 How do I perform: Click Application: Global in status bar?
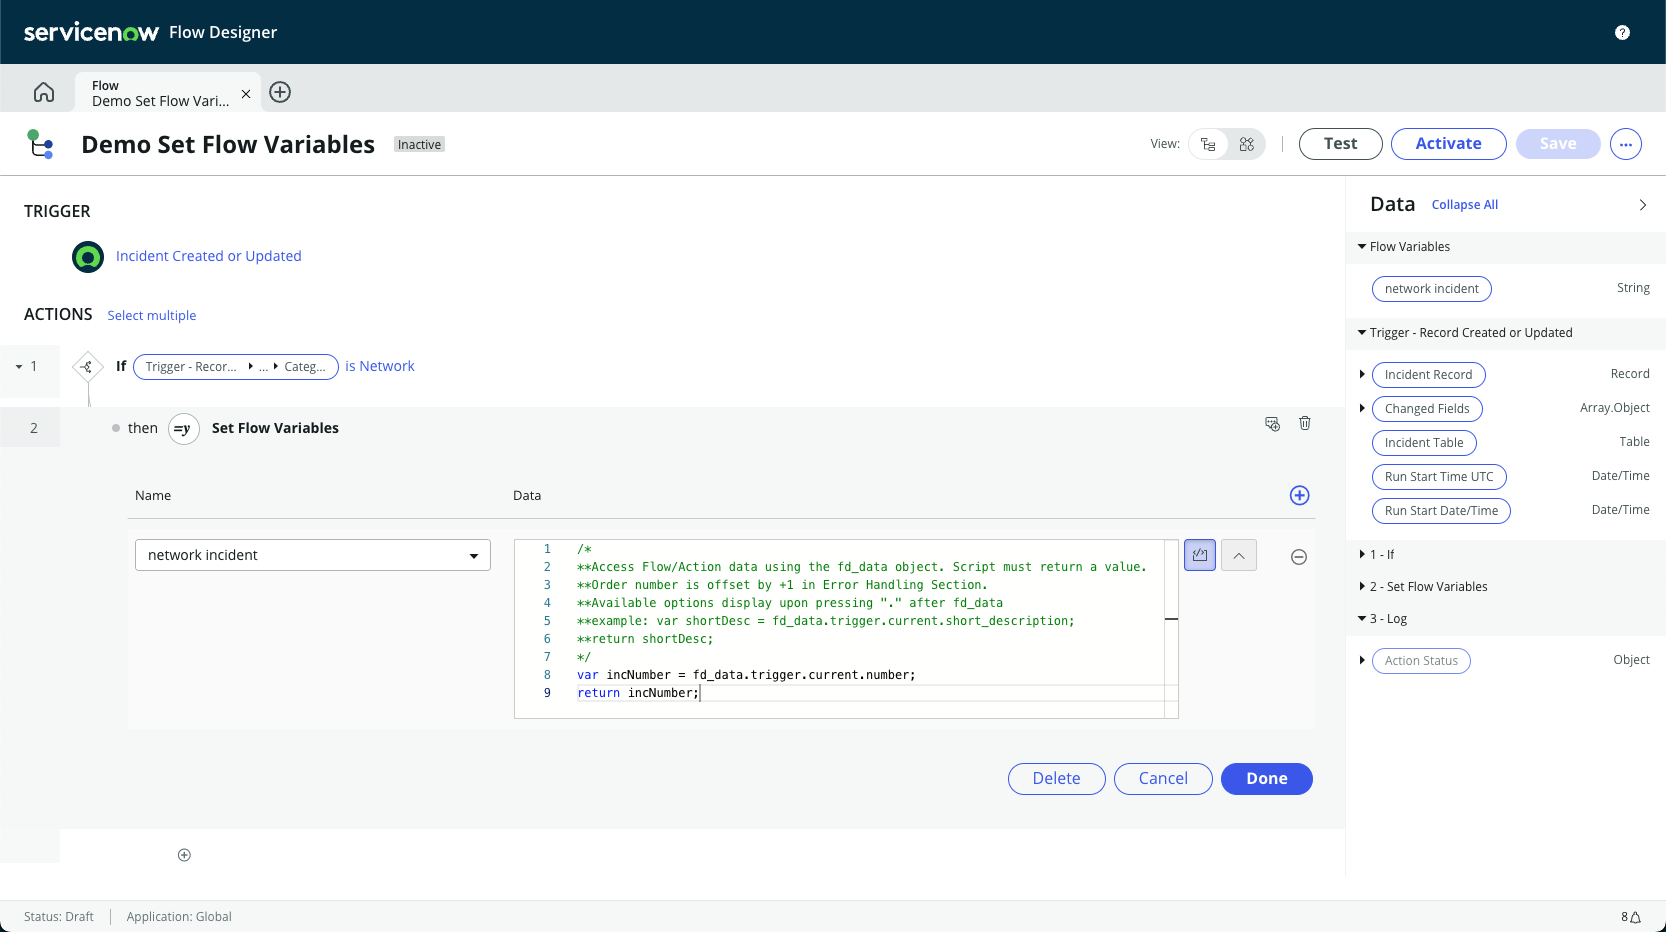coord(179,917)
